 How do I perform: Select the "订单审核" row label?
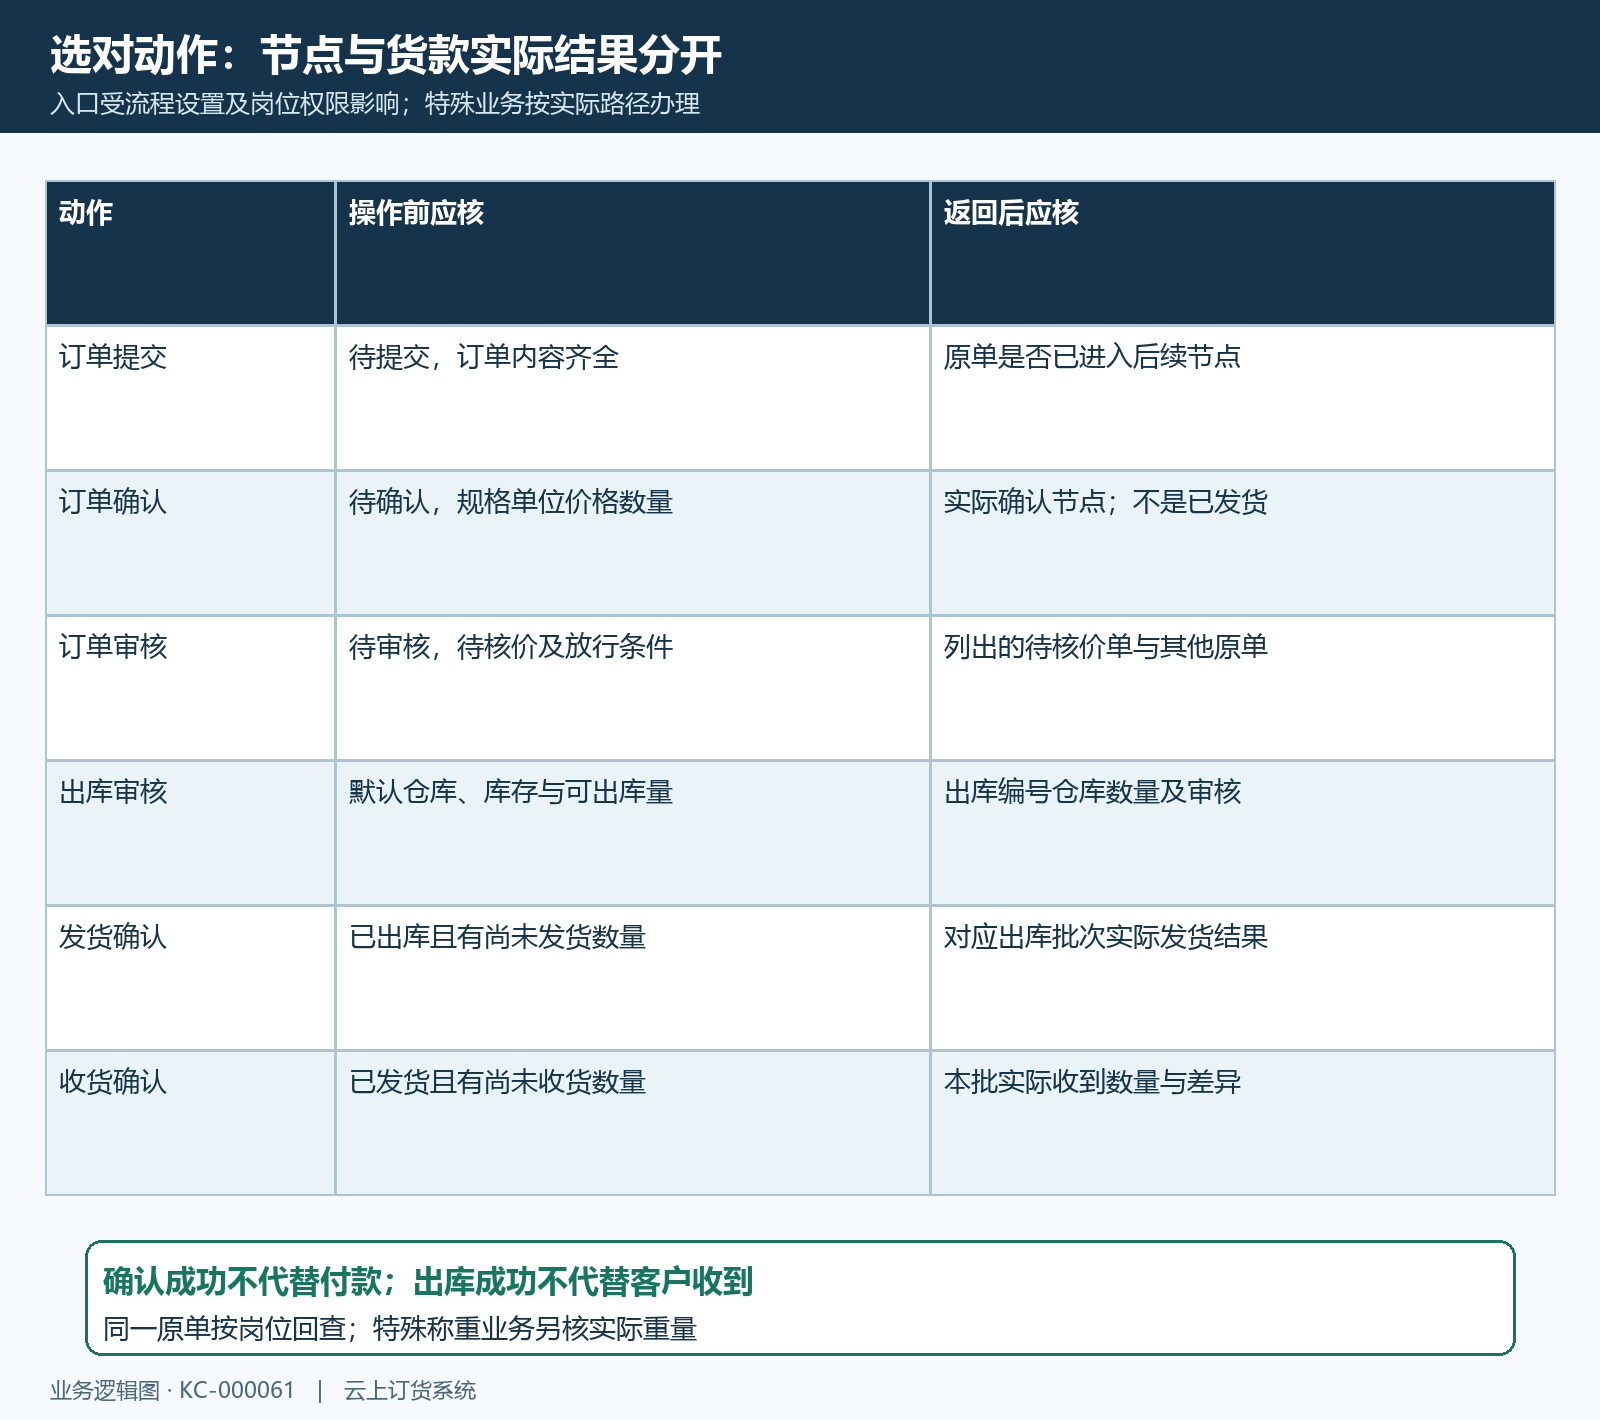[x=113, y=647]
